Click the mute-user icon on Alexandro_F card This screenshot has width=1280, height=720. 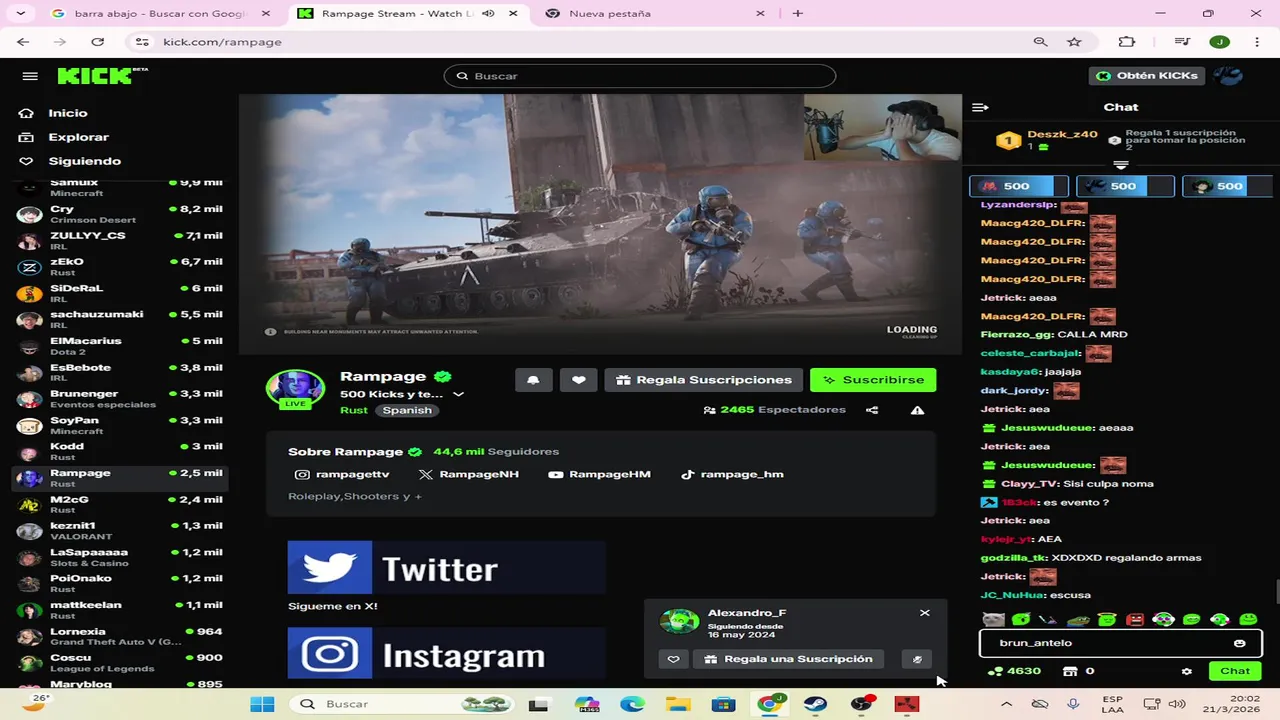pos(917,659)
